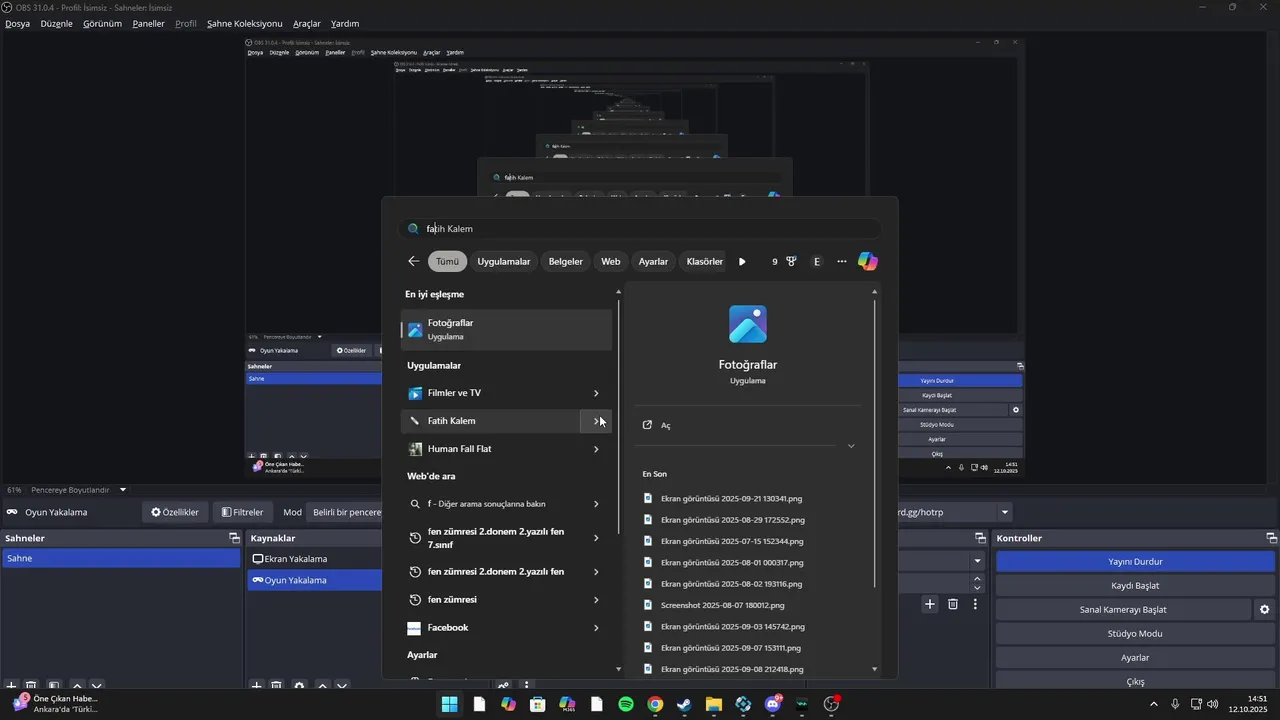Open the scene filters icon in Sahneler
Viewport: 1280px width, 720px height.
(x=54, y=686)
